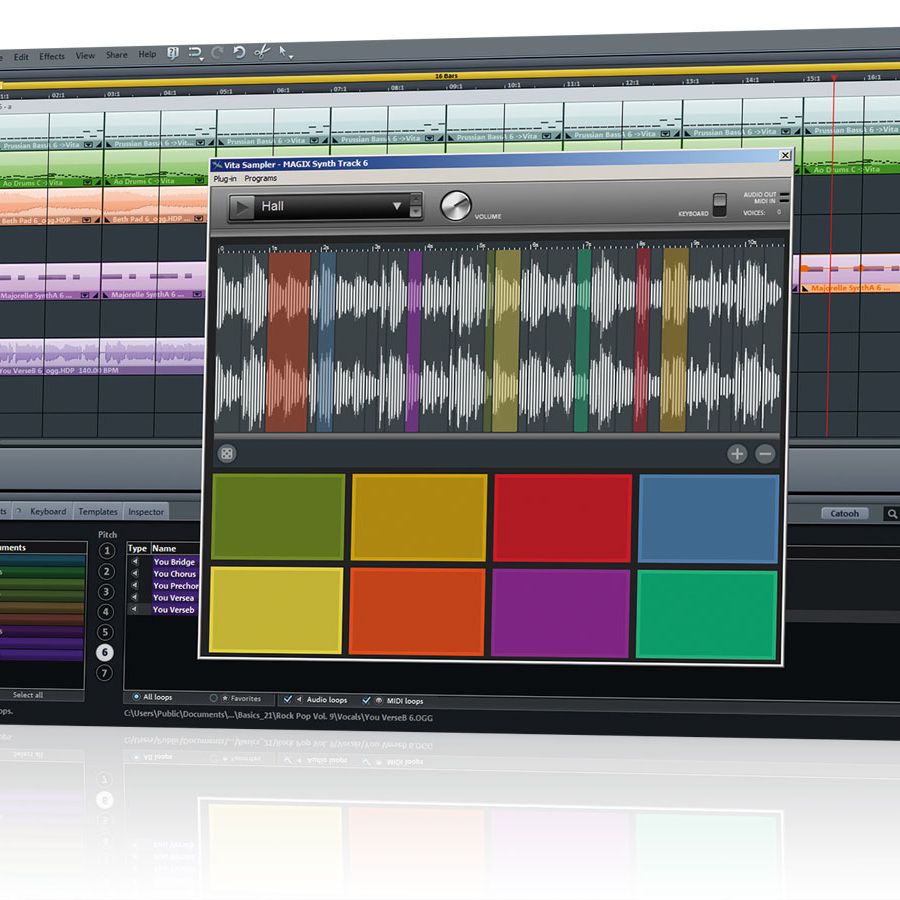Image resolution: width=900 pixels, height=900 pixels.
Task: Open the Hall preset dropdown arrow
Action: click(x=397, y=205)
